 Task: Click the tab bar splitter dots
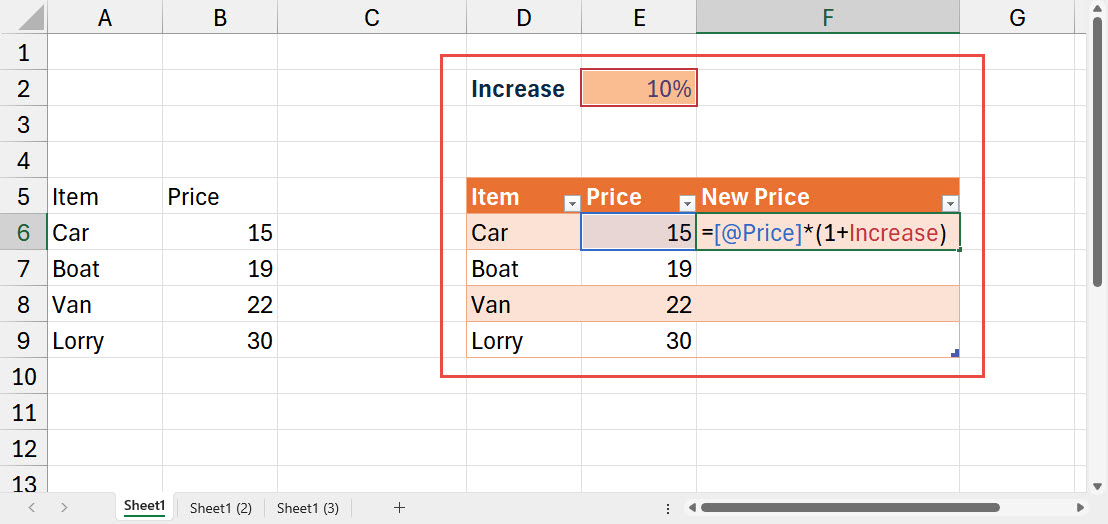point(669,508)
